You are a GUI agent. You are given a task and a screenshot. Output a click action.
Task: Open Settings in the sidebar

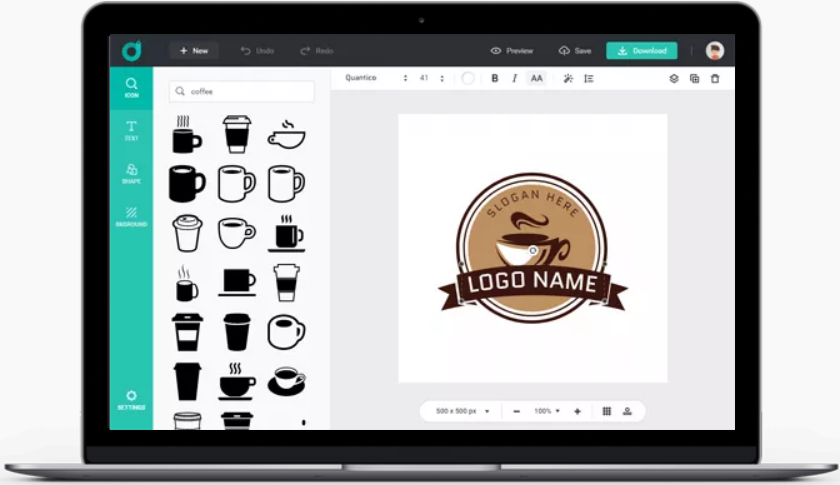point(131,400)
